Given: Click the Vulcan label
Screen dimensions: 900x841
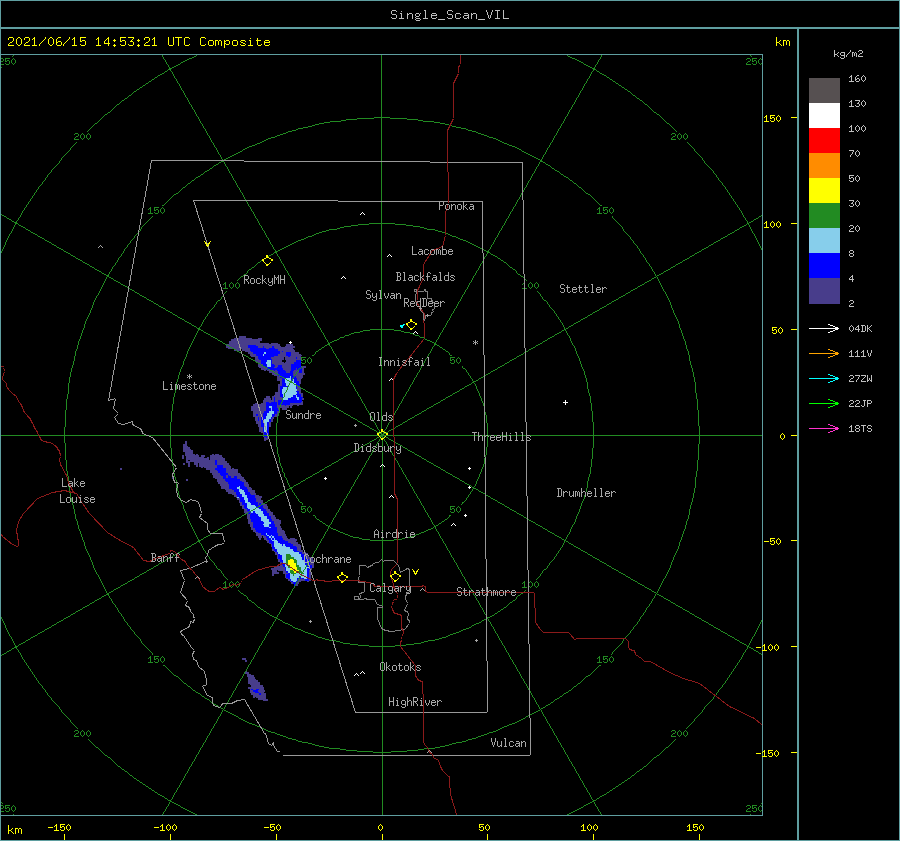Looking at the screenshot, I should click(509, 743).
